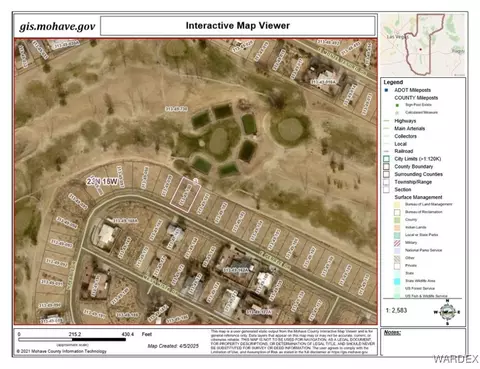
Task: Click the map disclaimer text block
Action: pos(292,342)
